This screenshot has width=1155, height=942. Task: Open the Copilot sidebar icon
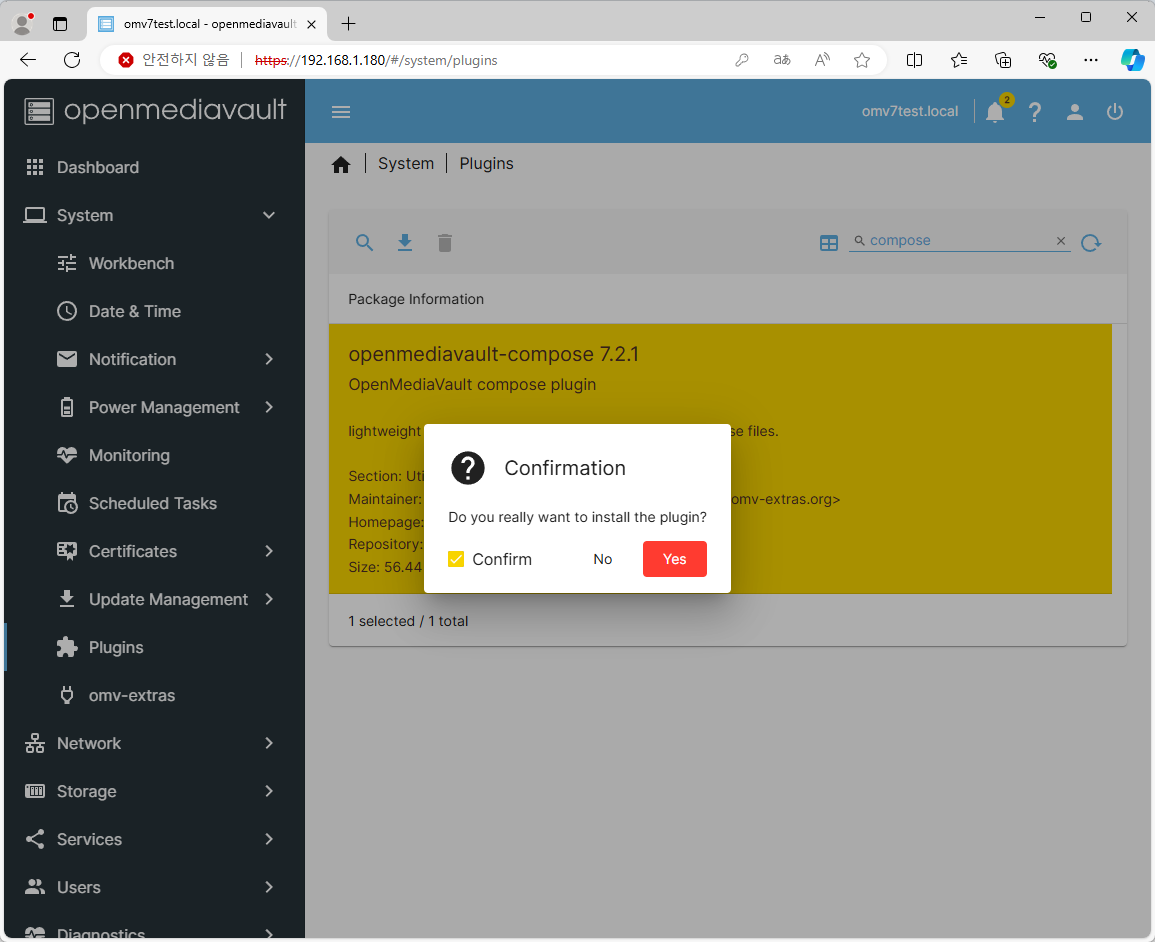(x=1131, y=60)
